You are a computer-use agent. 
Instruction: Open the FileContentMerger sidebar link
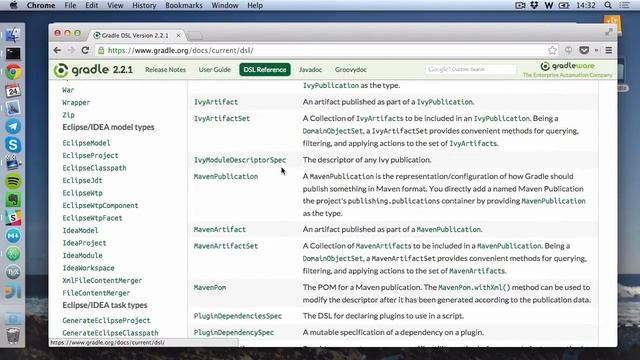click(96, 293)
